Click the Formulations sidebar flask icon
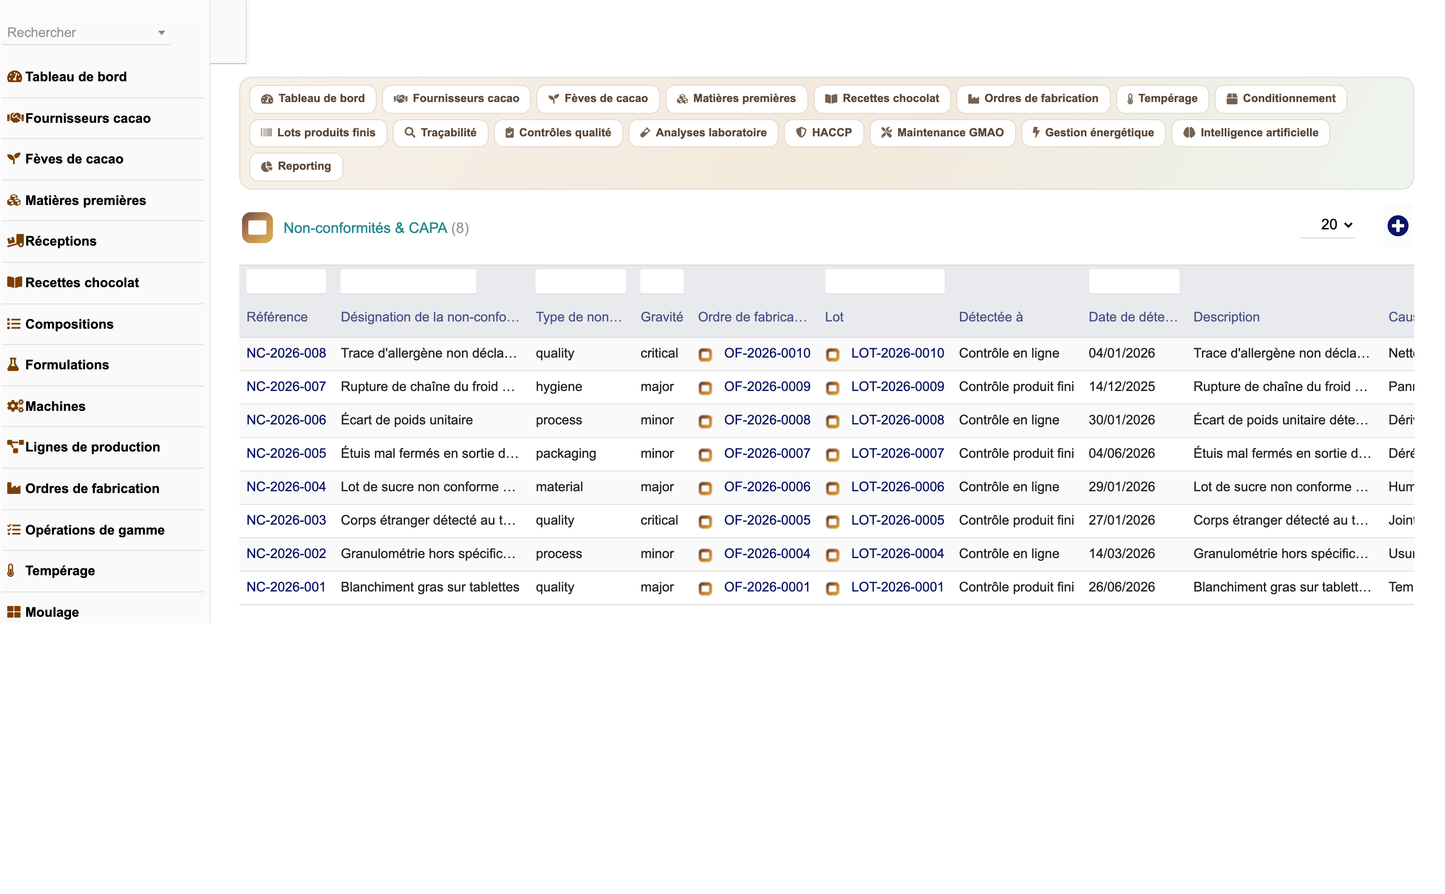1445x894 pixels. [13, 365]
